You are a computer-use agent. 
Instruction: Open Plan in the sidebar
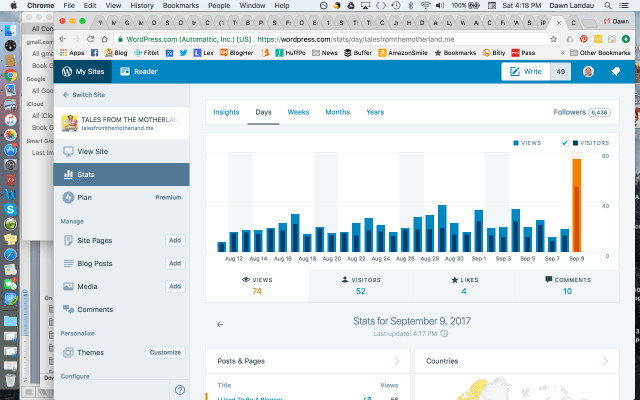coord(122,198)
